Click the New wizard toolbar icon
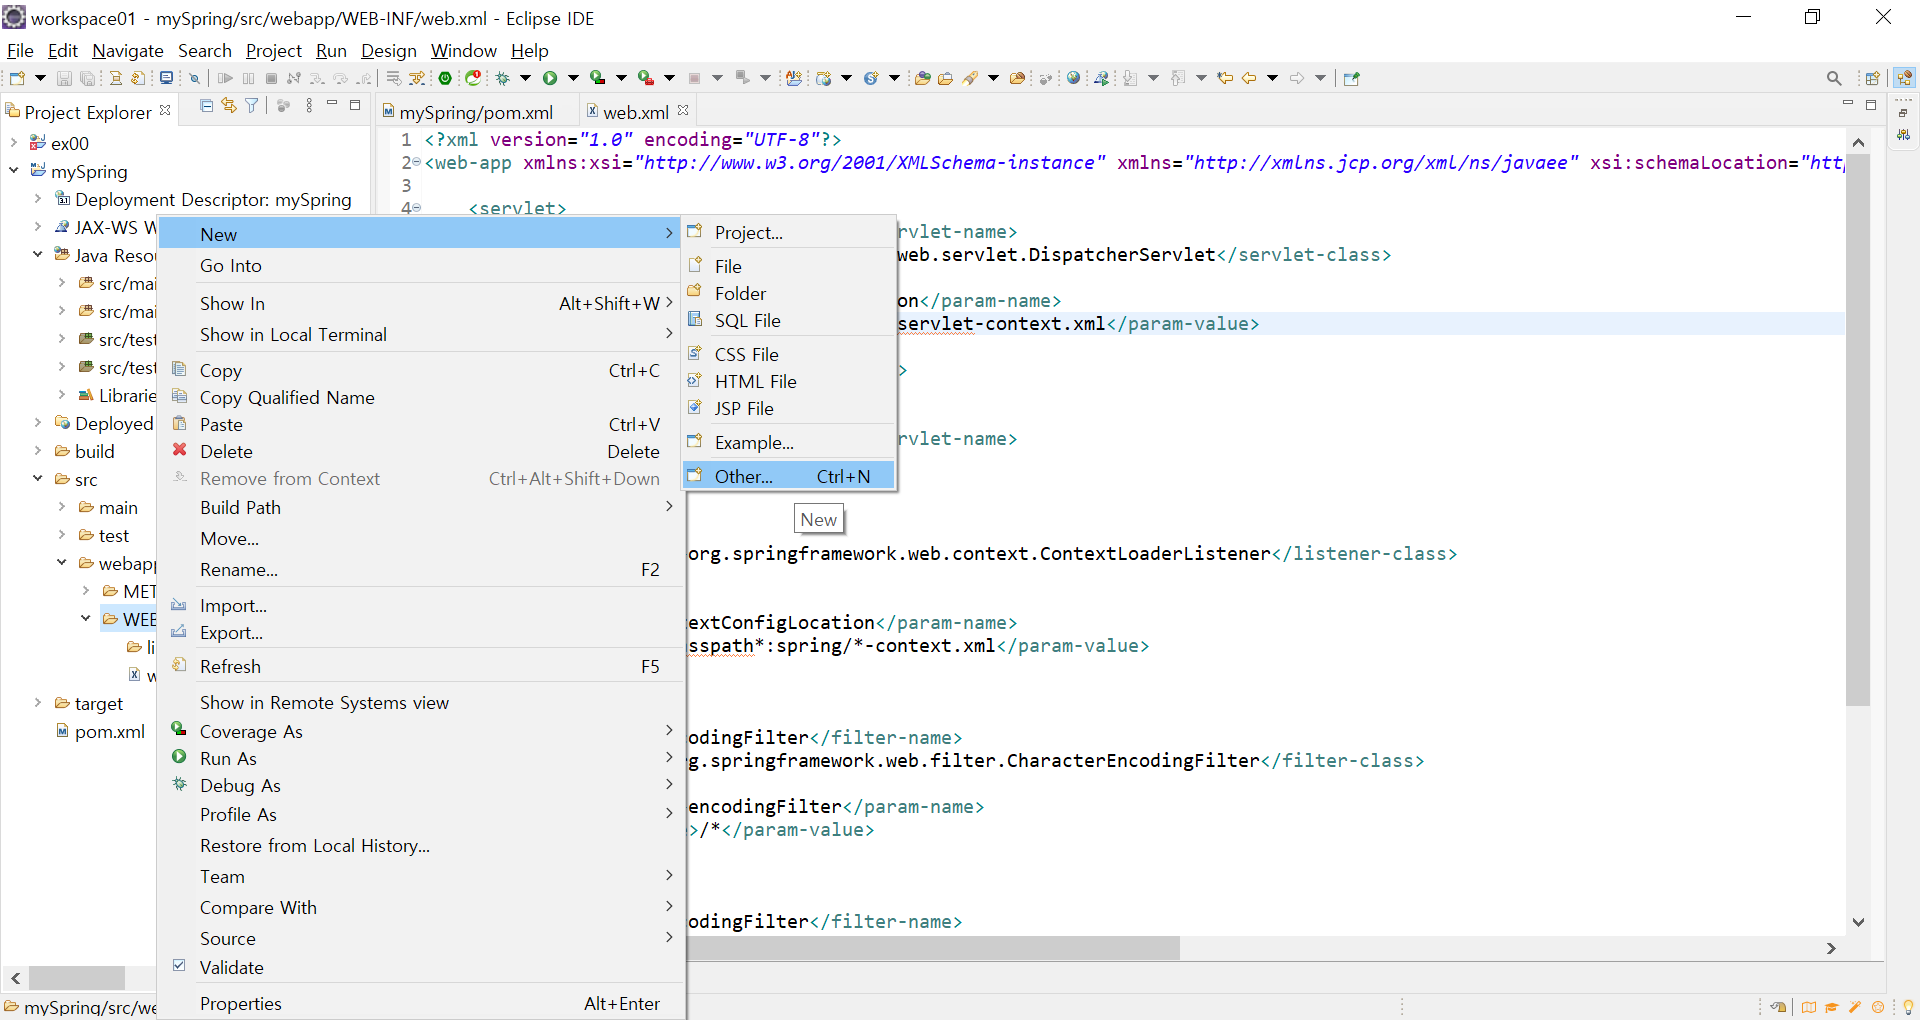The height and width of the screenshot is (1020, 1920). [x=17, y=78]
